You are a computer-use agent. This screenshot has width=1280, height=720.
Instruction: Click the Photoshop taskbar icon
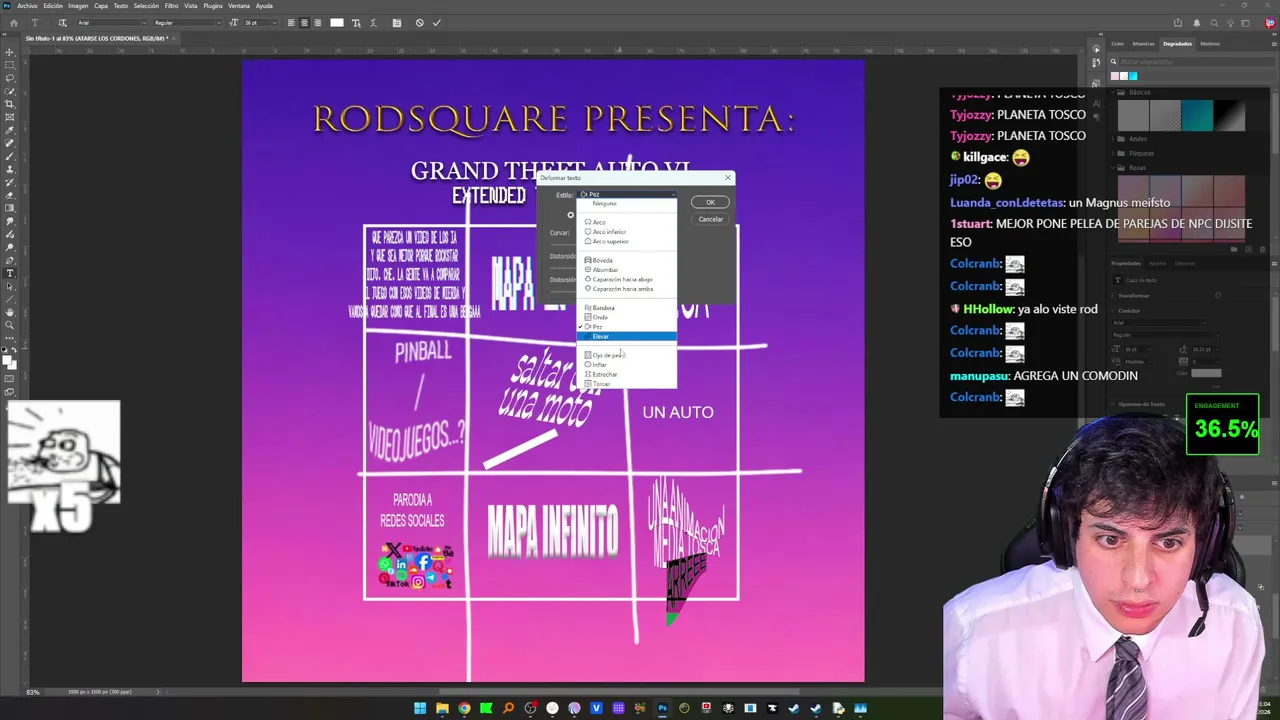point(662,709)
